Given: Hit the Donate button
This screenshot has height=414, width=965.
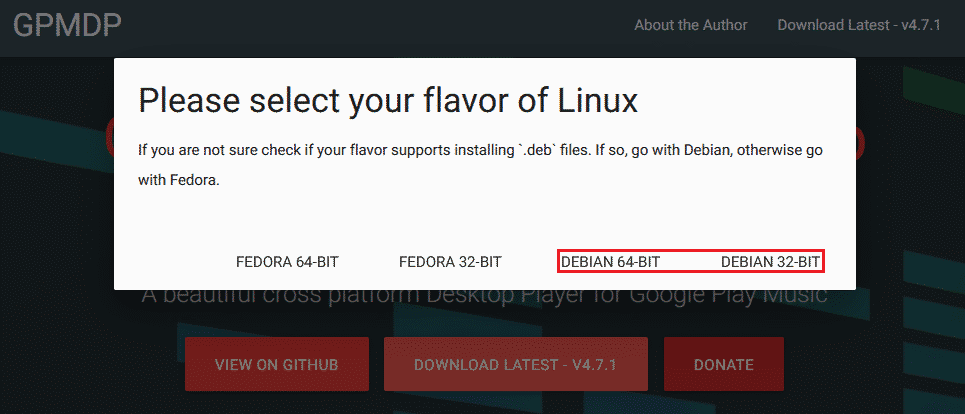Looking at the screenshot, I should tap(723, 365).
